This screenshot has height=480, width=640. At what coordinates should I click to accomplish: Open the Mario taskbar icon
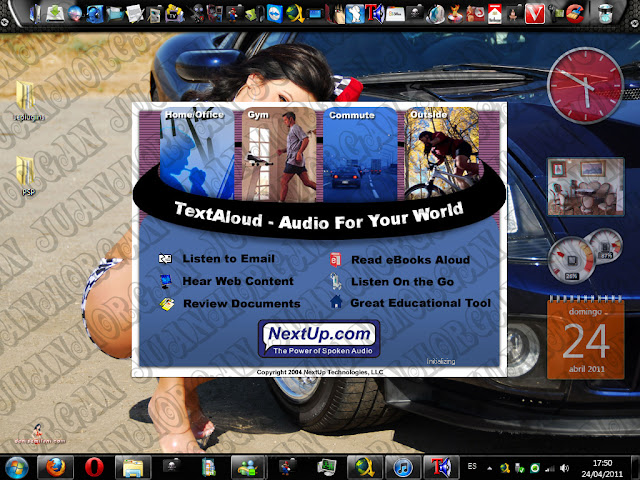288,467
